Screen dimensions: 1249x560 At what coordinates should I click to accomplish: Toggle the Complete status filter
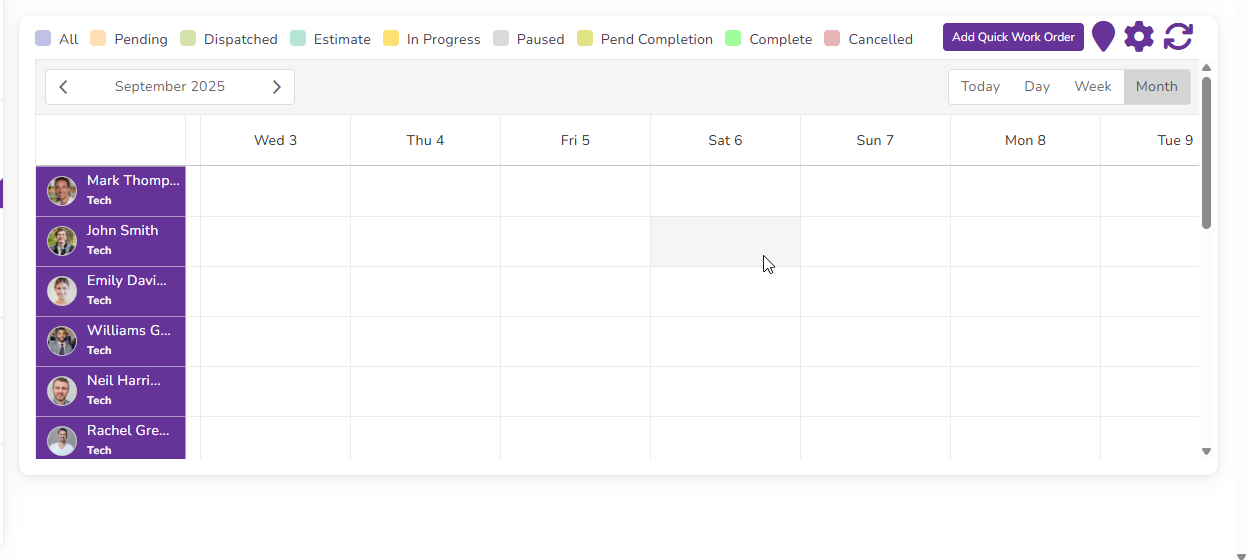[769, 39]
